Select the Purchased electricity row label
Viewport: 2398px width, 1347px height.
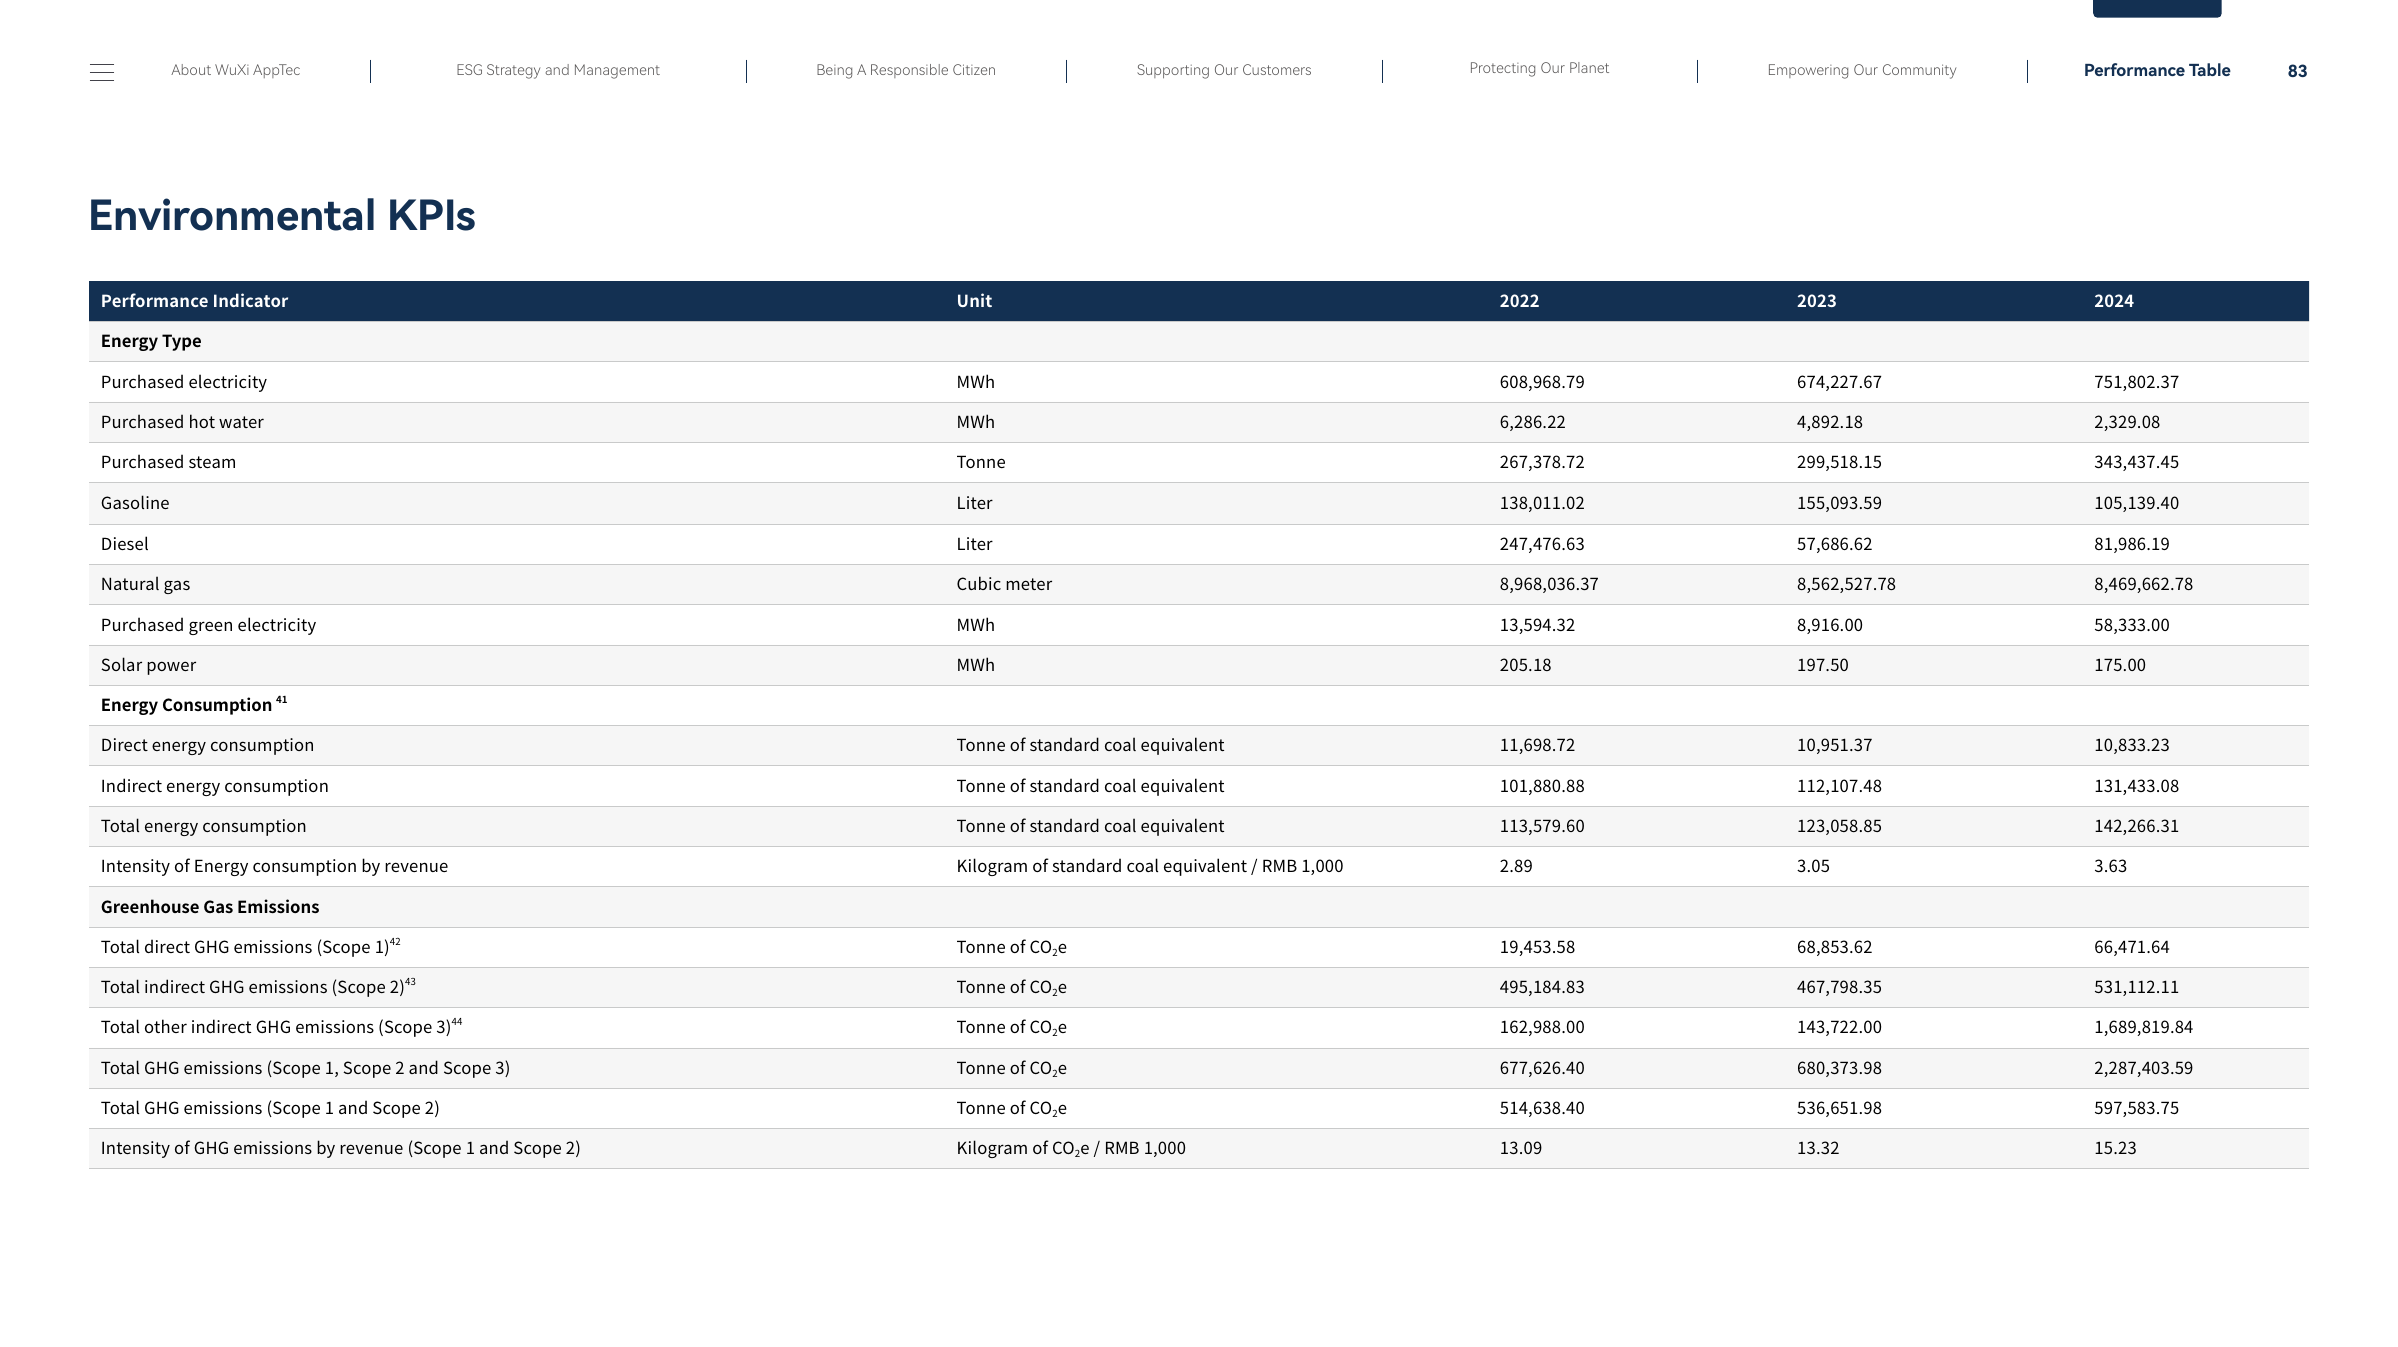(184, 382)
